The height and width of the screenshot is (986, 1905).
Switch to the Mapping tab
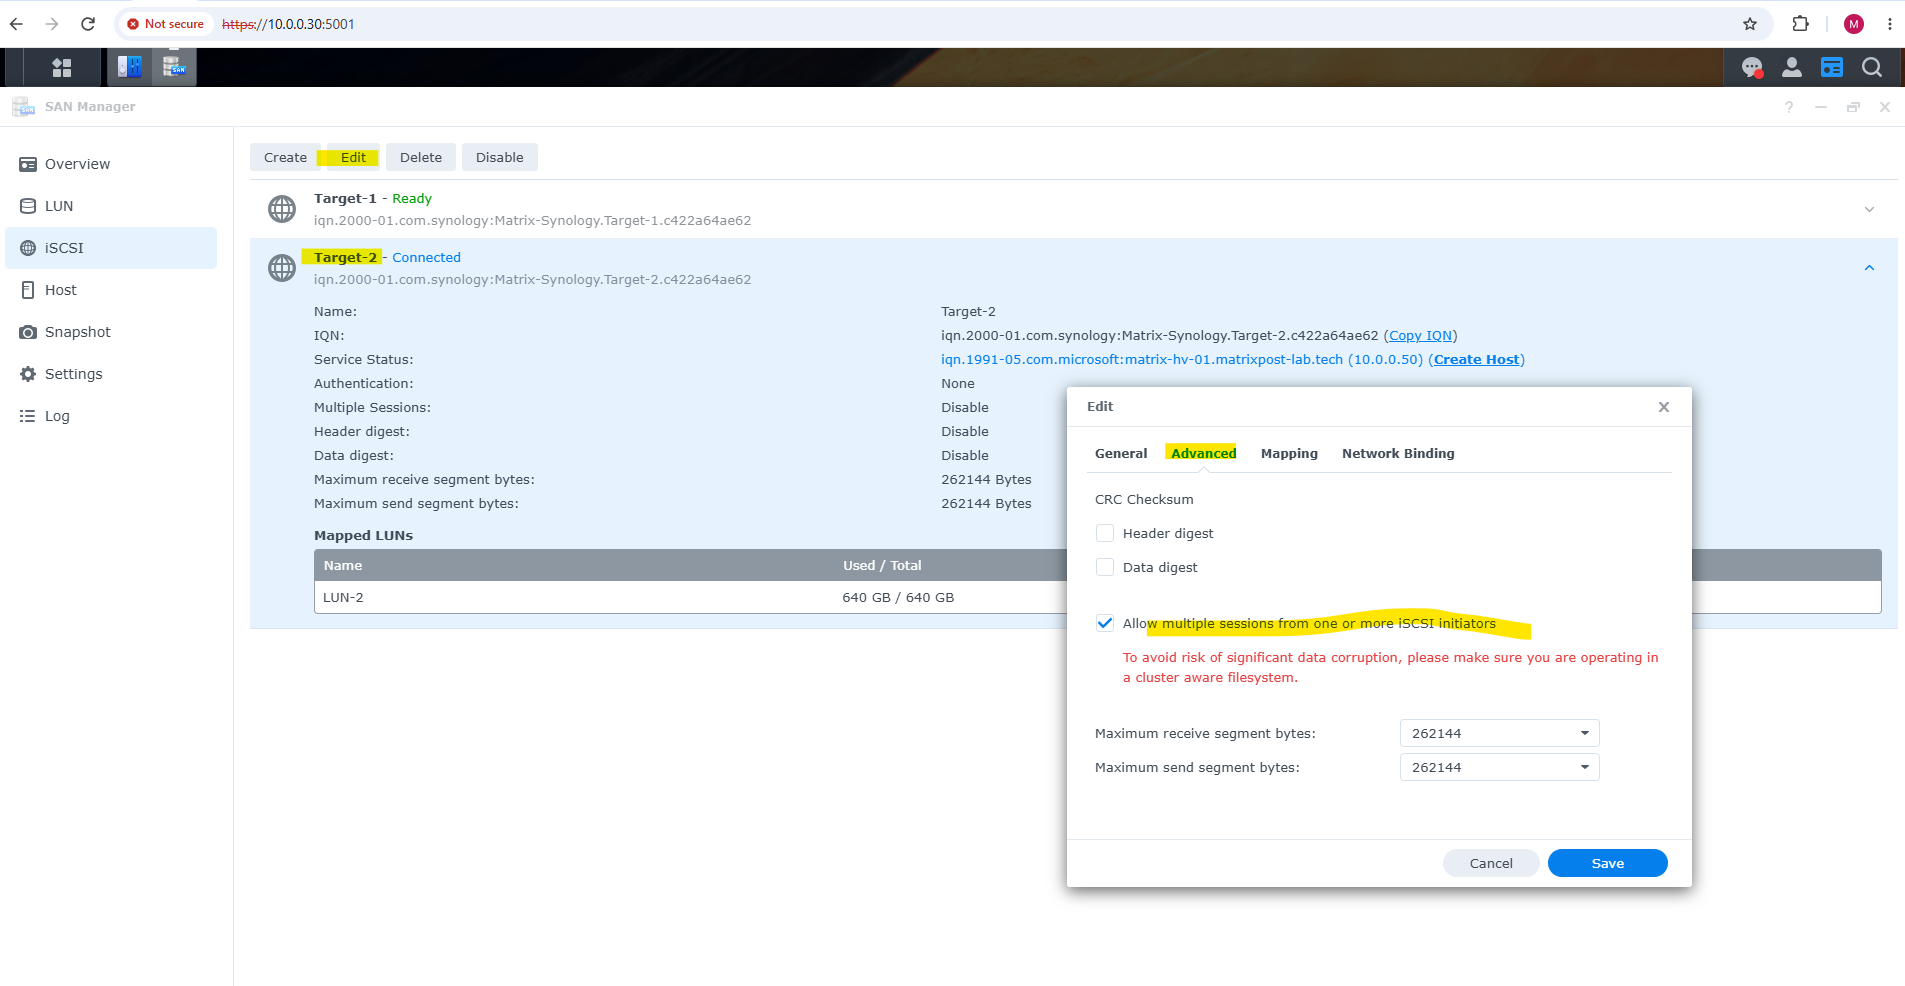[1289, 453]
